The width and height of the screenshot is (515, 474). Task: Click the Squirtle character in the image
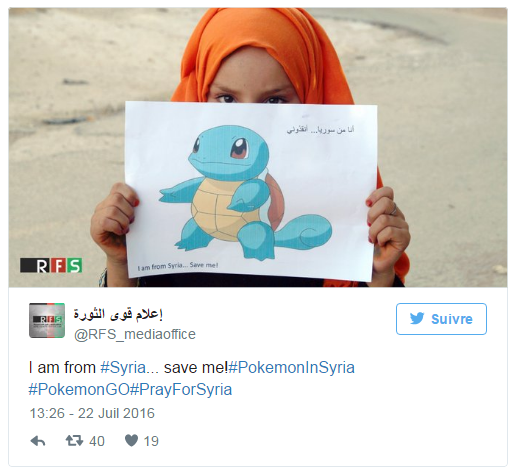coord(246,193)
